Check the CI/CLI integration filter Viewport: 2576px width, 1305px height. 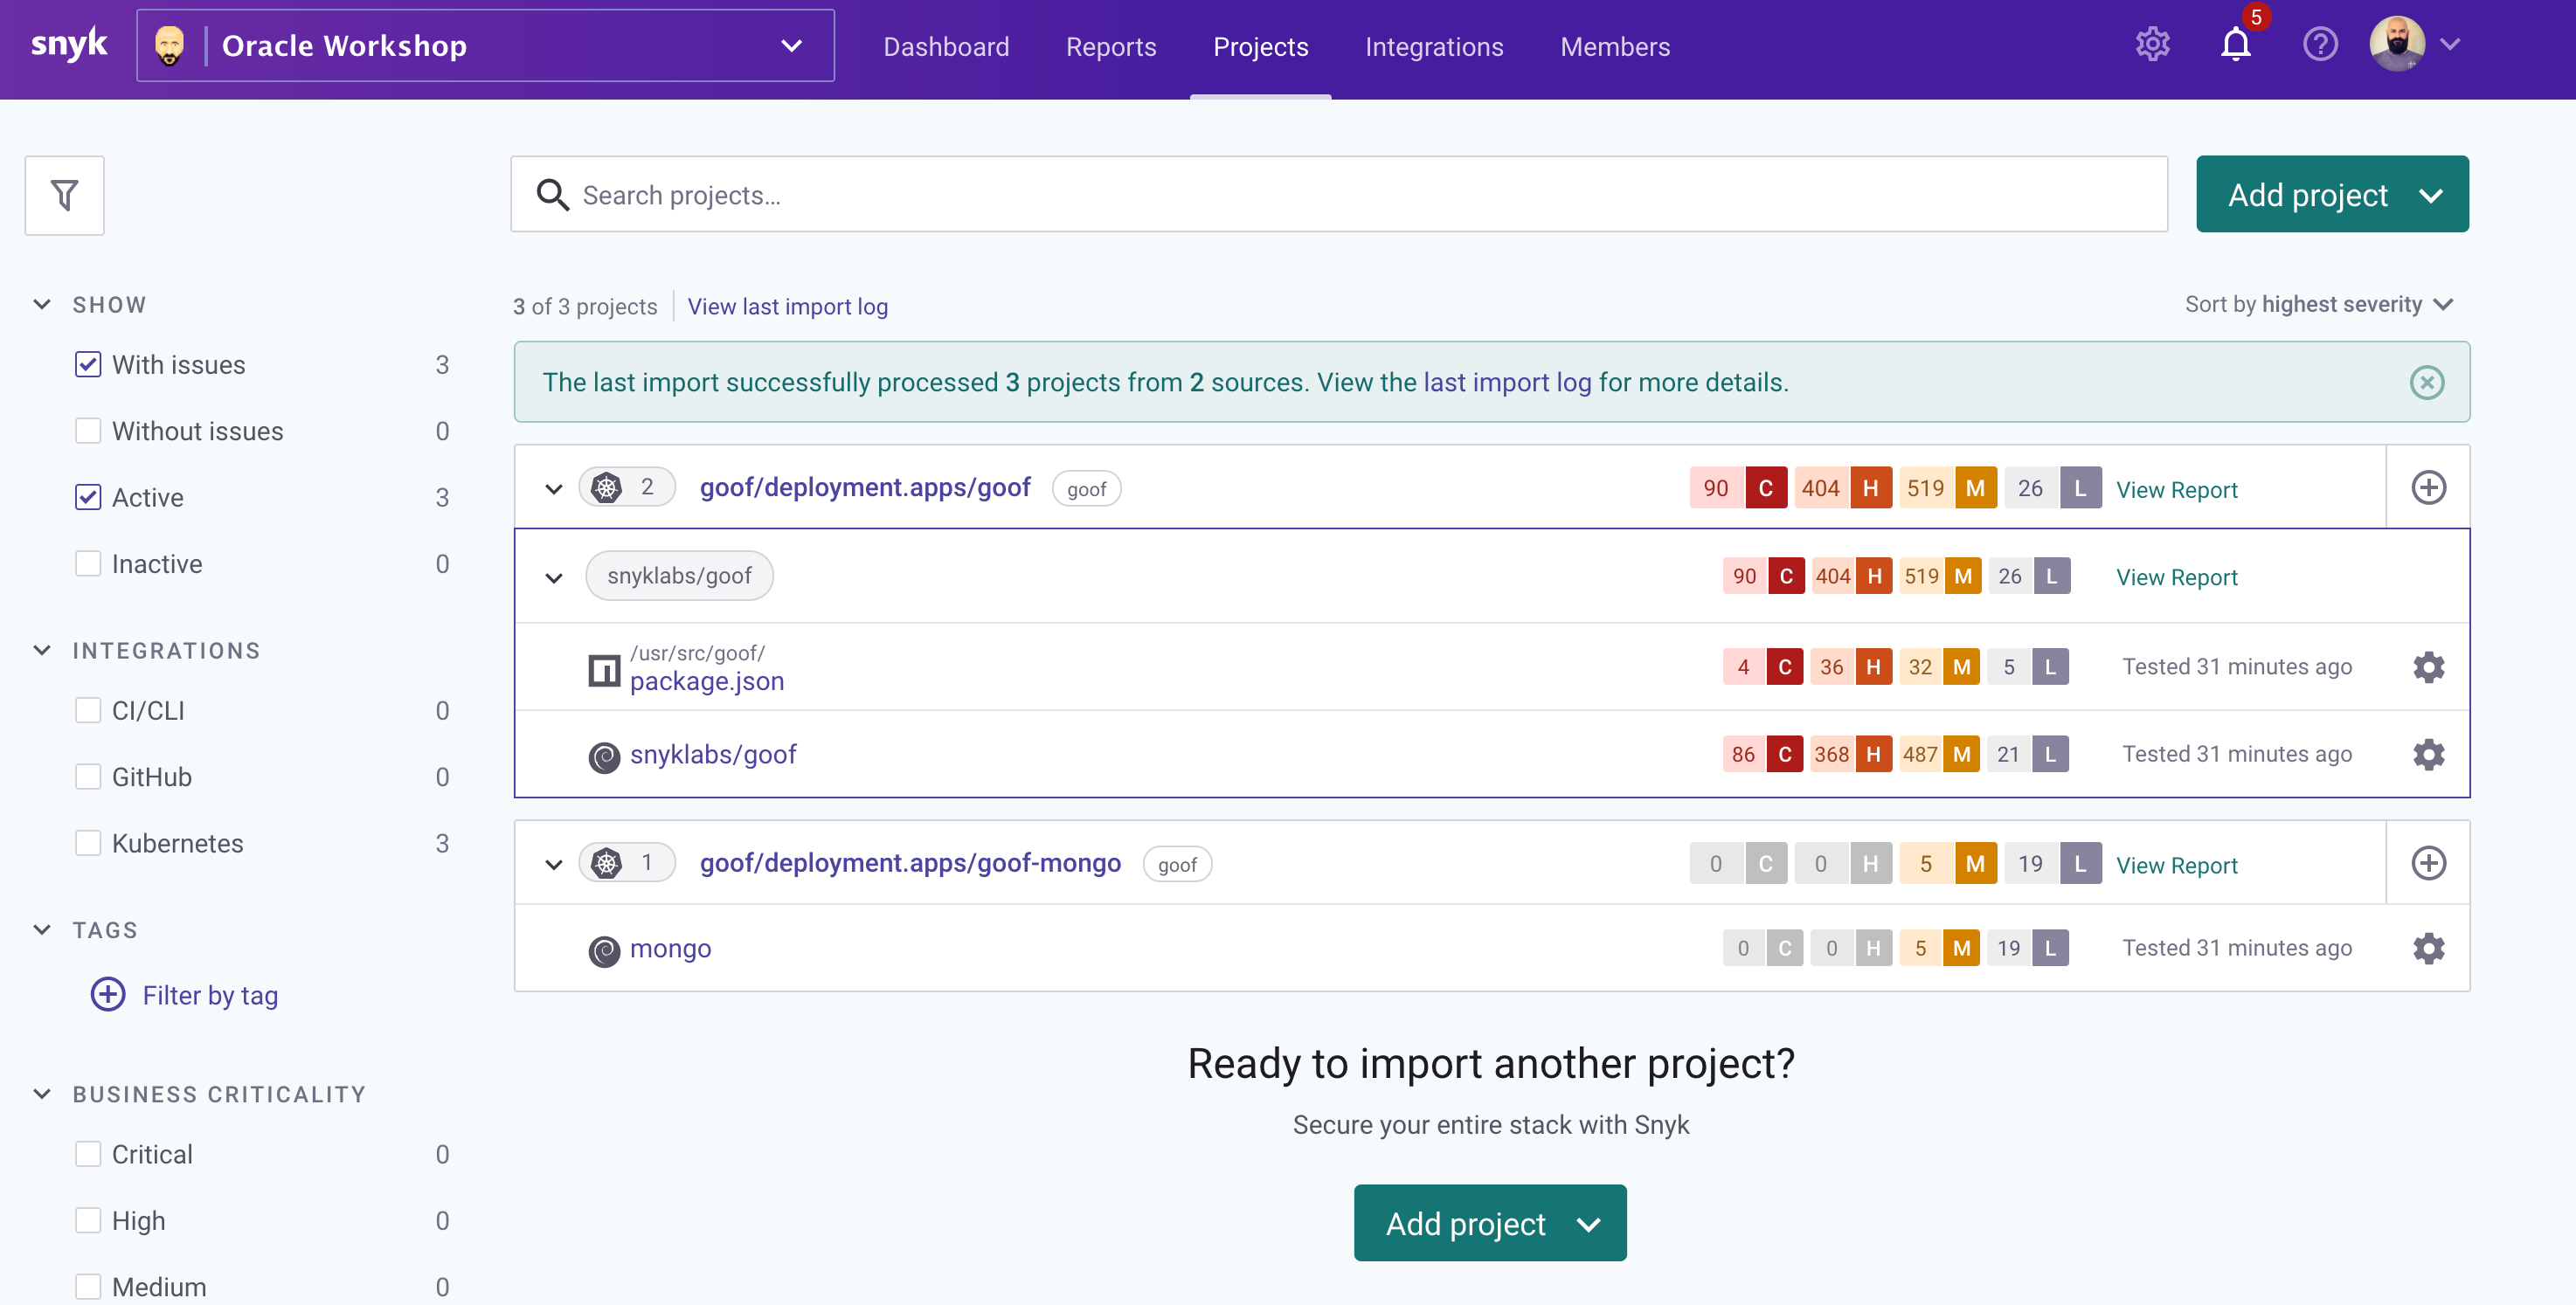click(88, 711)
